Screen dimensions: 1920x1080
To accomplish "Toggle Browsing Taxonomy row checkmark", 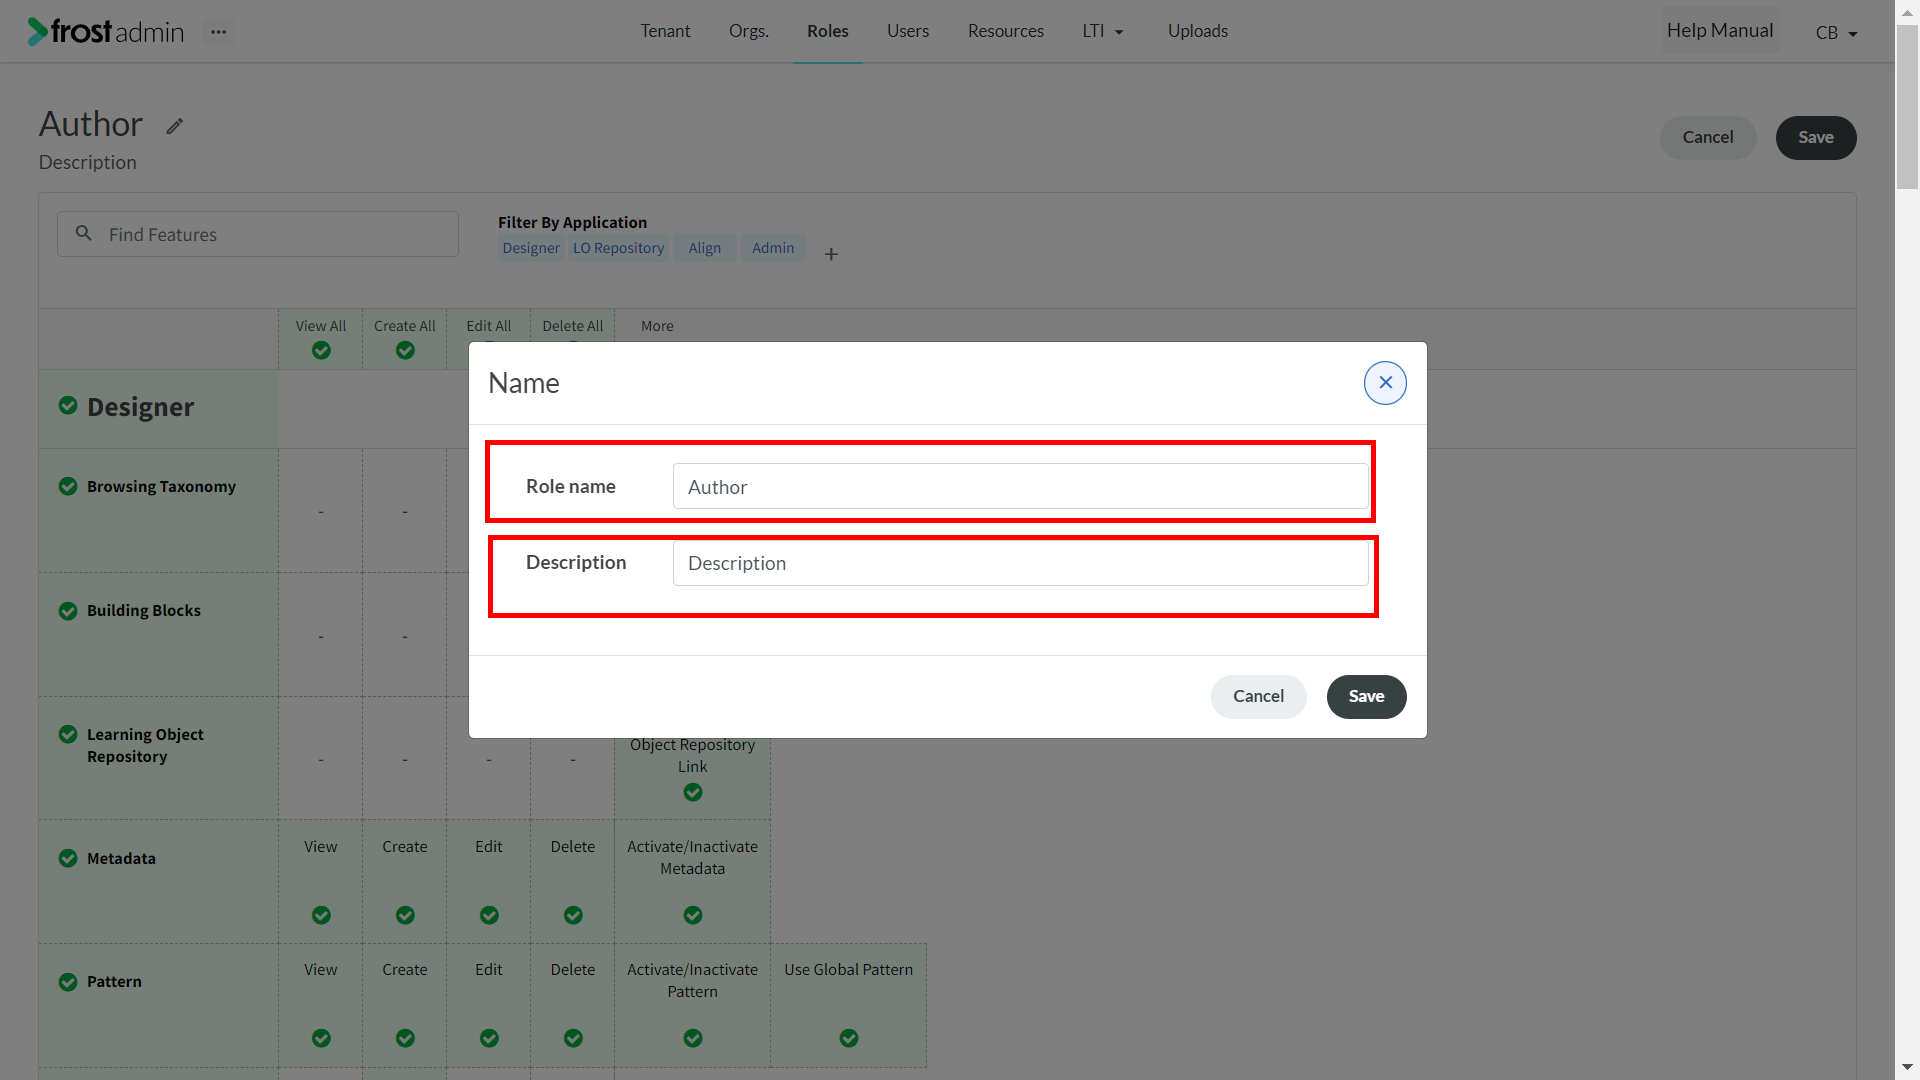I will (68, 486).
